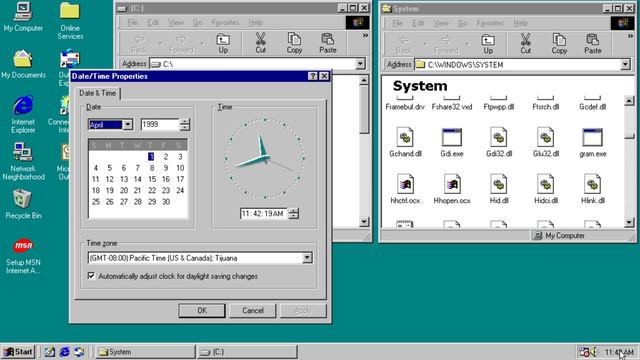Open File menu in the C: window
The height and width of the screenshot is (360, 640).
coord(132,22)
